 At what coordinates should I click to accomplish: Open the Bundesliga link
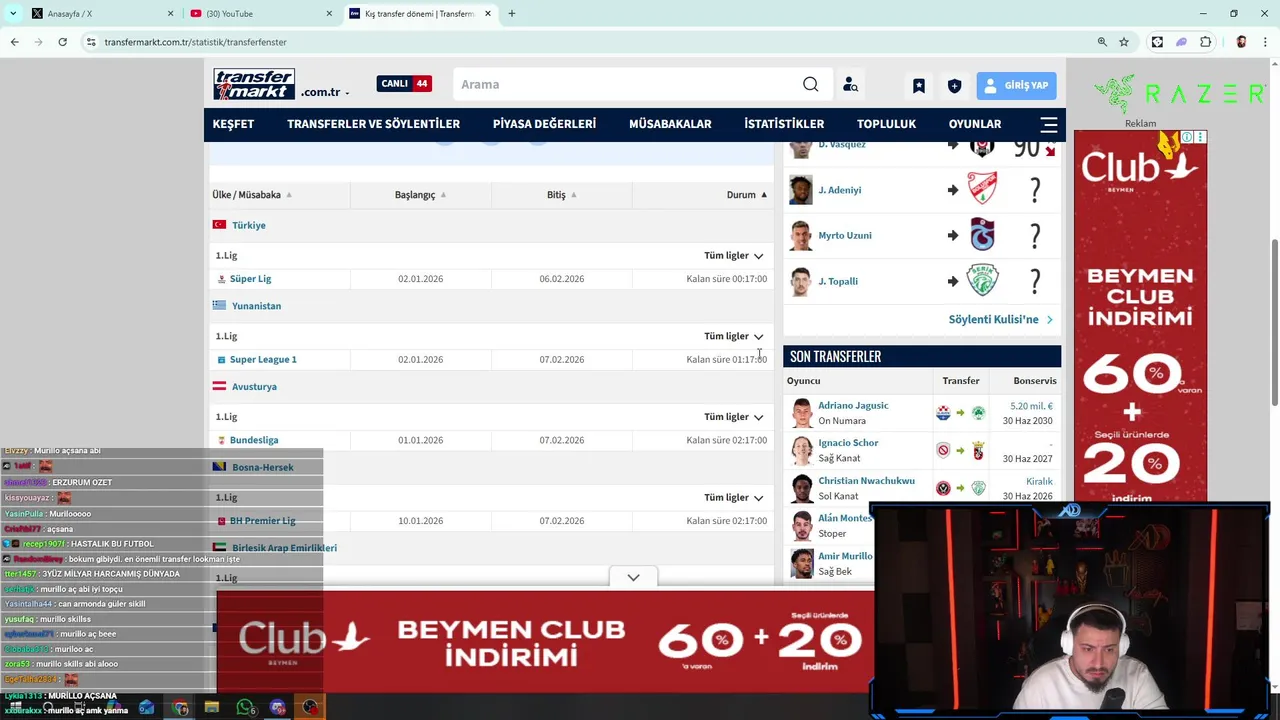click(x=254, y=440)
